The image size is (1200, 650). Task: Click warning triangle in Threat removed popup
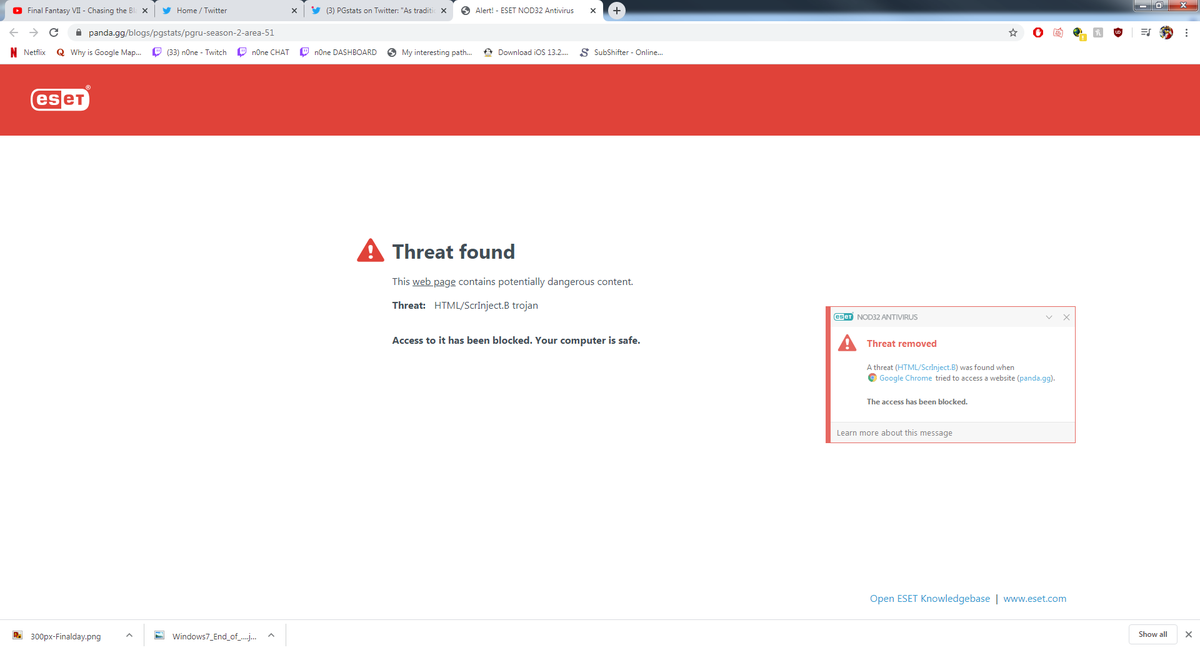click(x=847, y=343)
